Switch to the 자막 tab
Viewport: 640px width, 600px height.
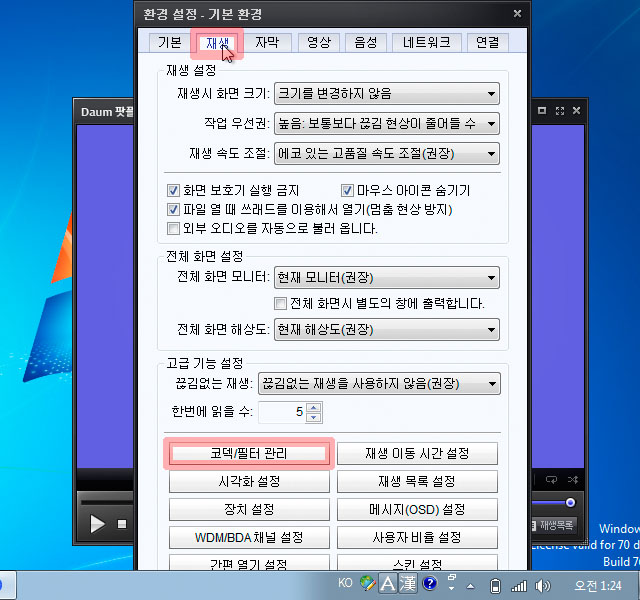[267, 42]
